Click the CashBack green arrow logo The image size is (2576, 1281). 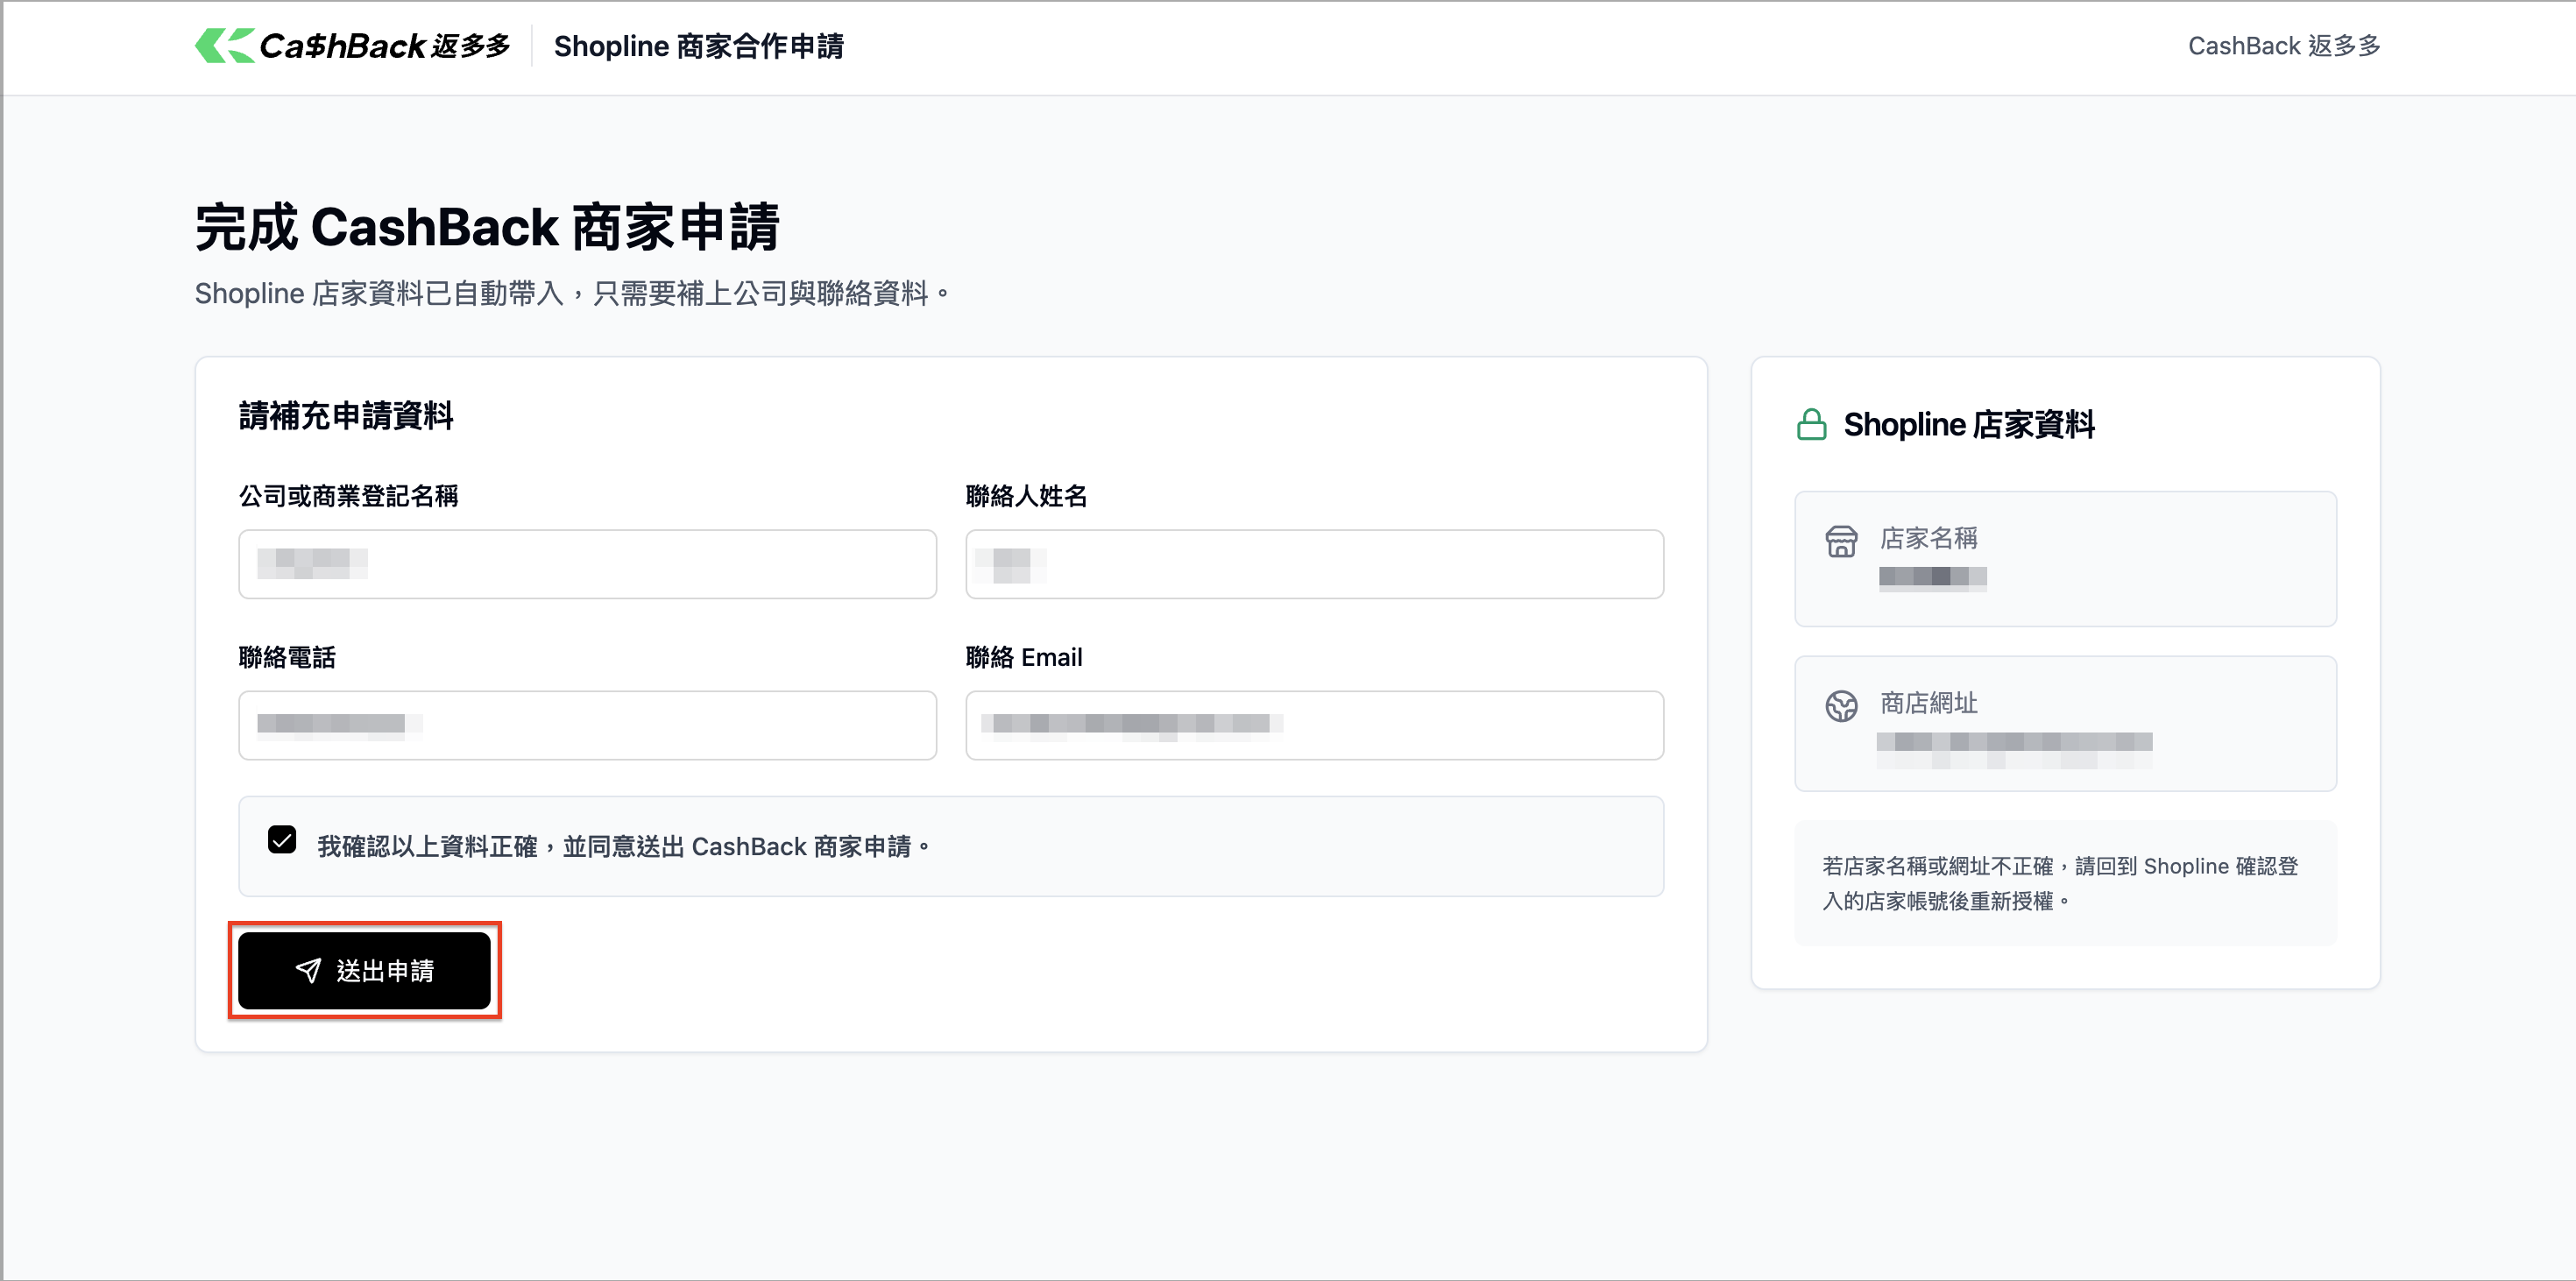click(224, 45)
